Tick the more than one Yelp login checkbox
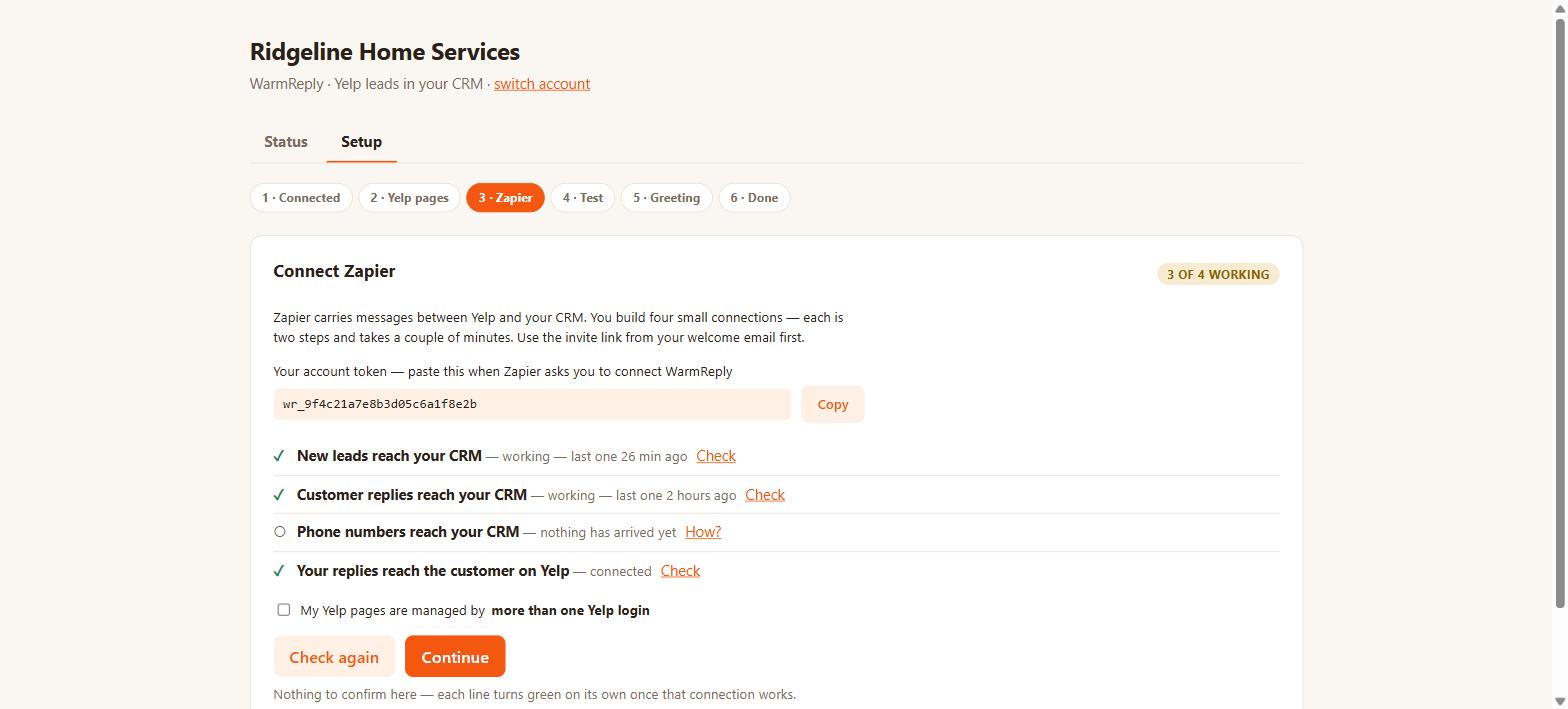The image size is (1568, 709). 284,609
